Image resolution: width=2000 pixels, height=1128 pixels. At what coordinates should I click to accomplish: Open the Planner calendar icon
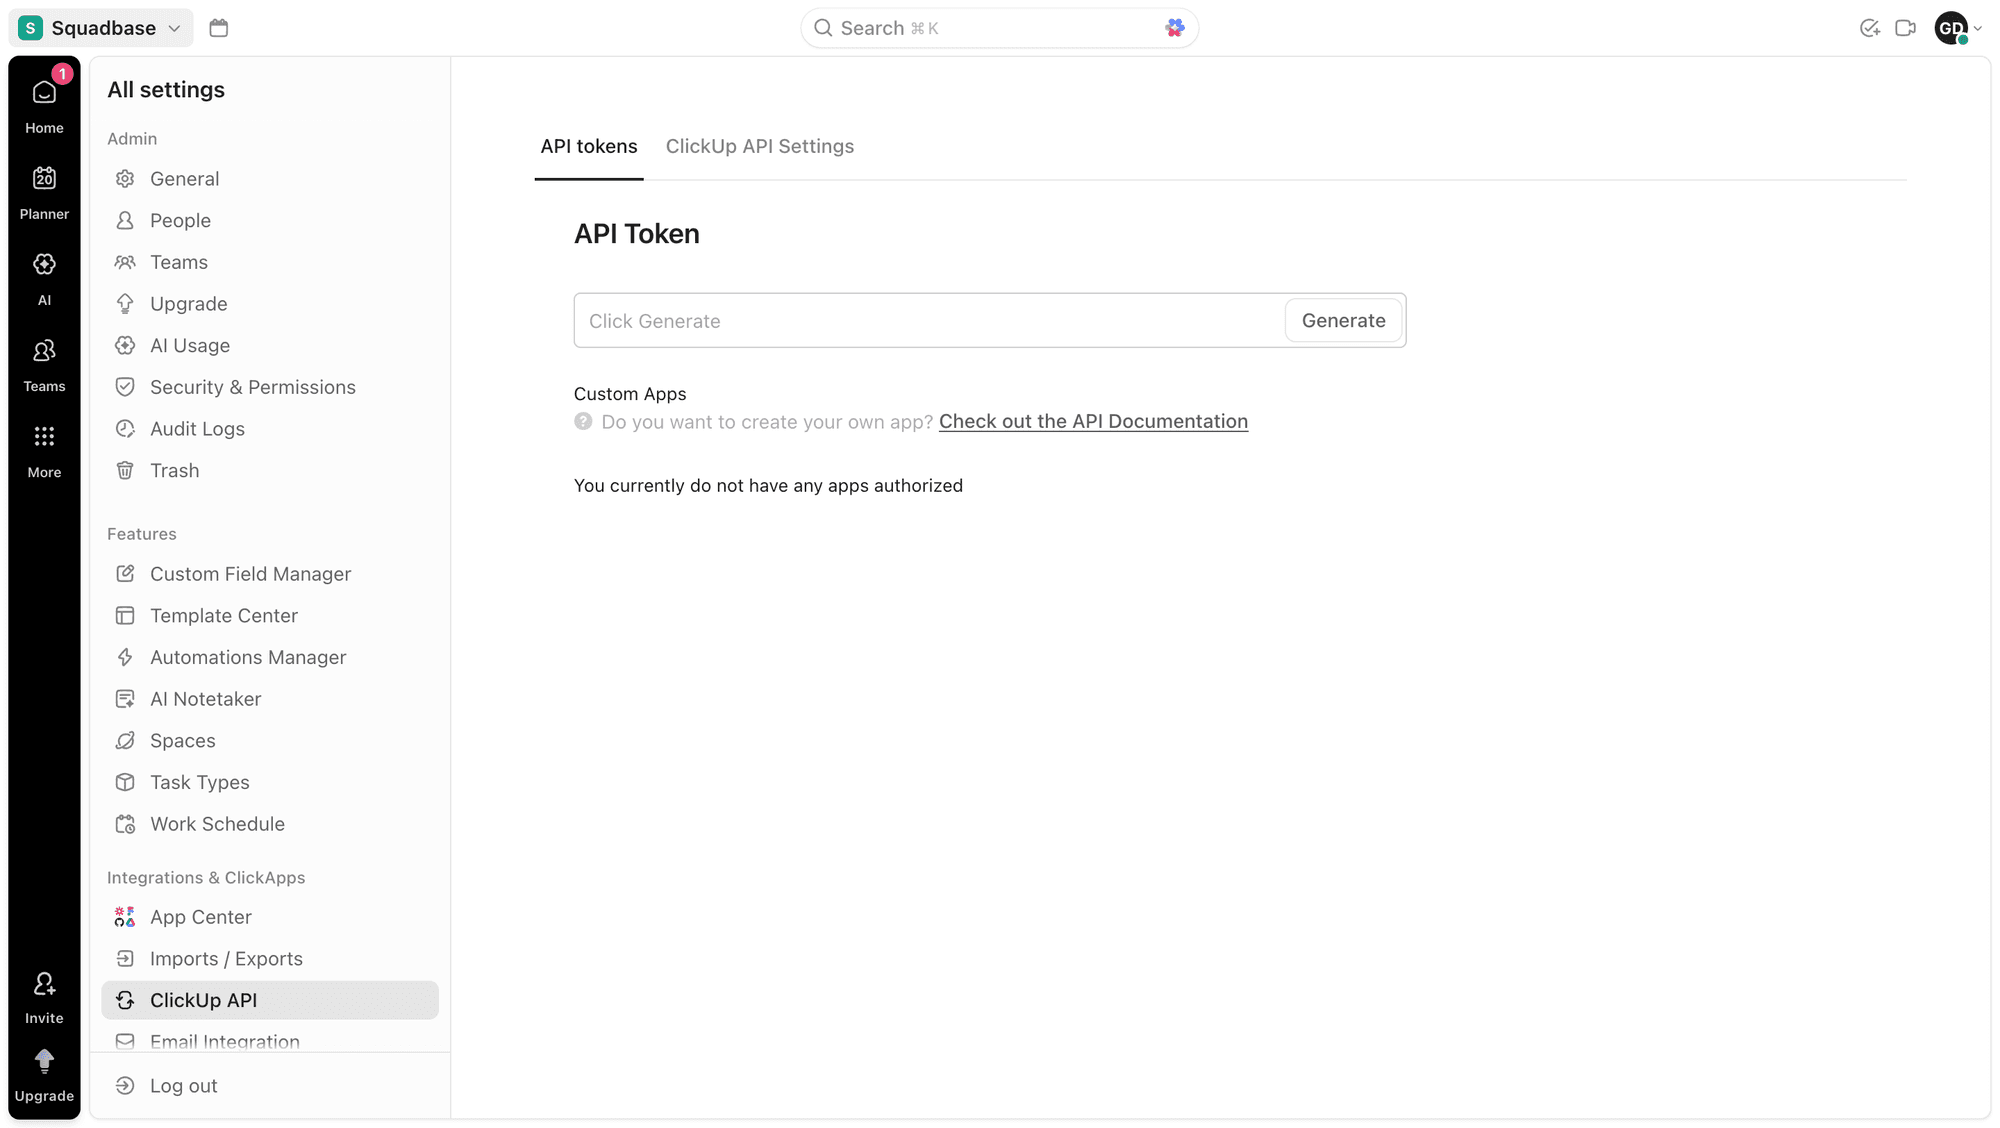[44, 178]
